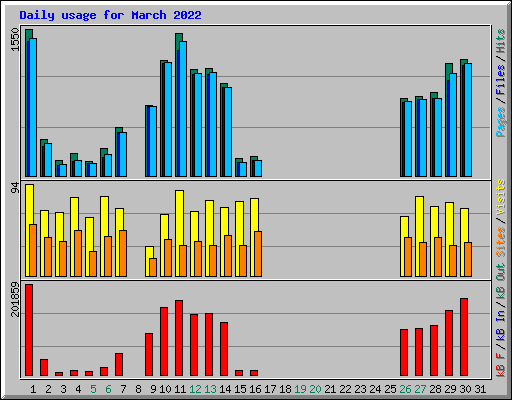The width and height of the screenshot is (512, 400).
Task: Select the day 1 visits yellow bar
Action: (28, 230)
